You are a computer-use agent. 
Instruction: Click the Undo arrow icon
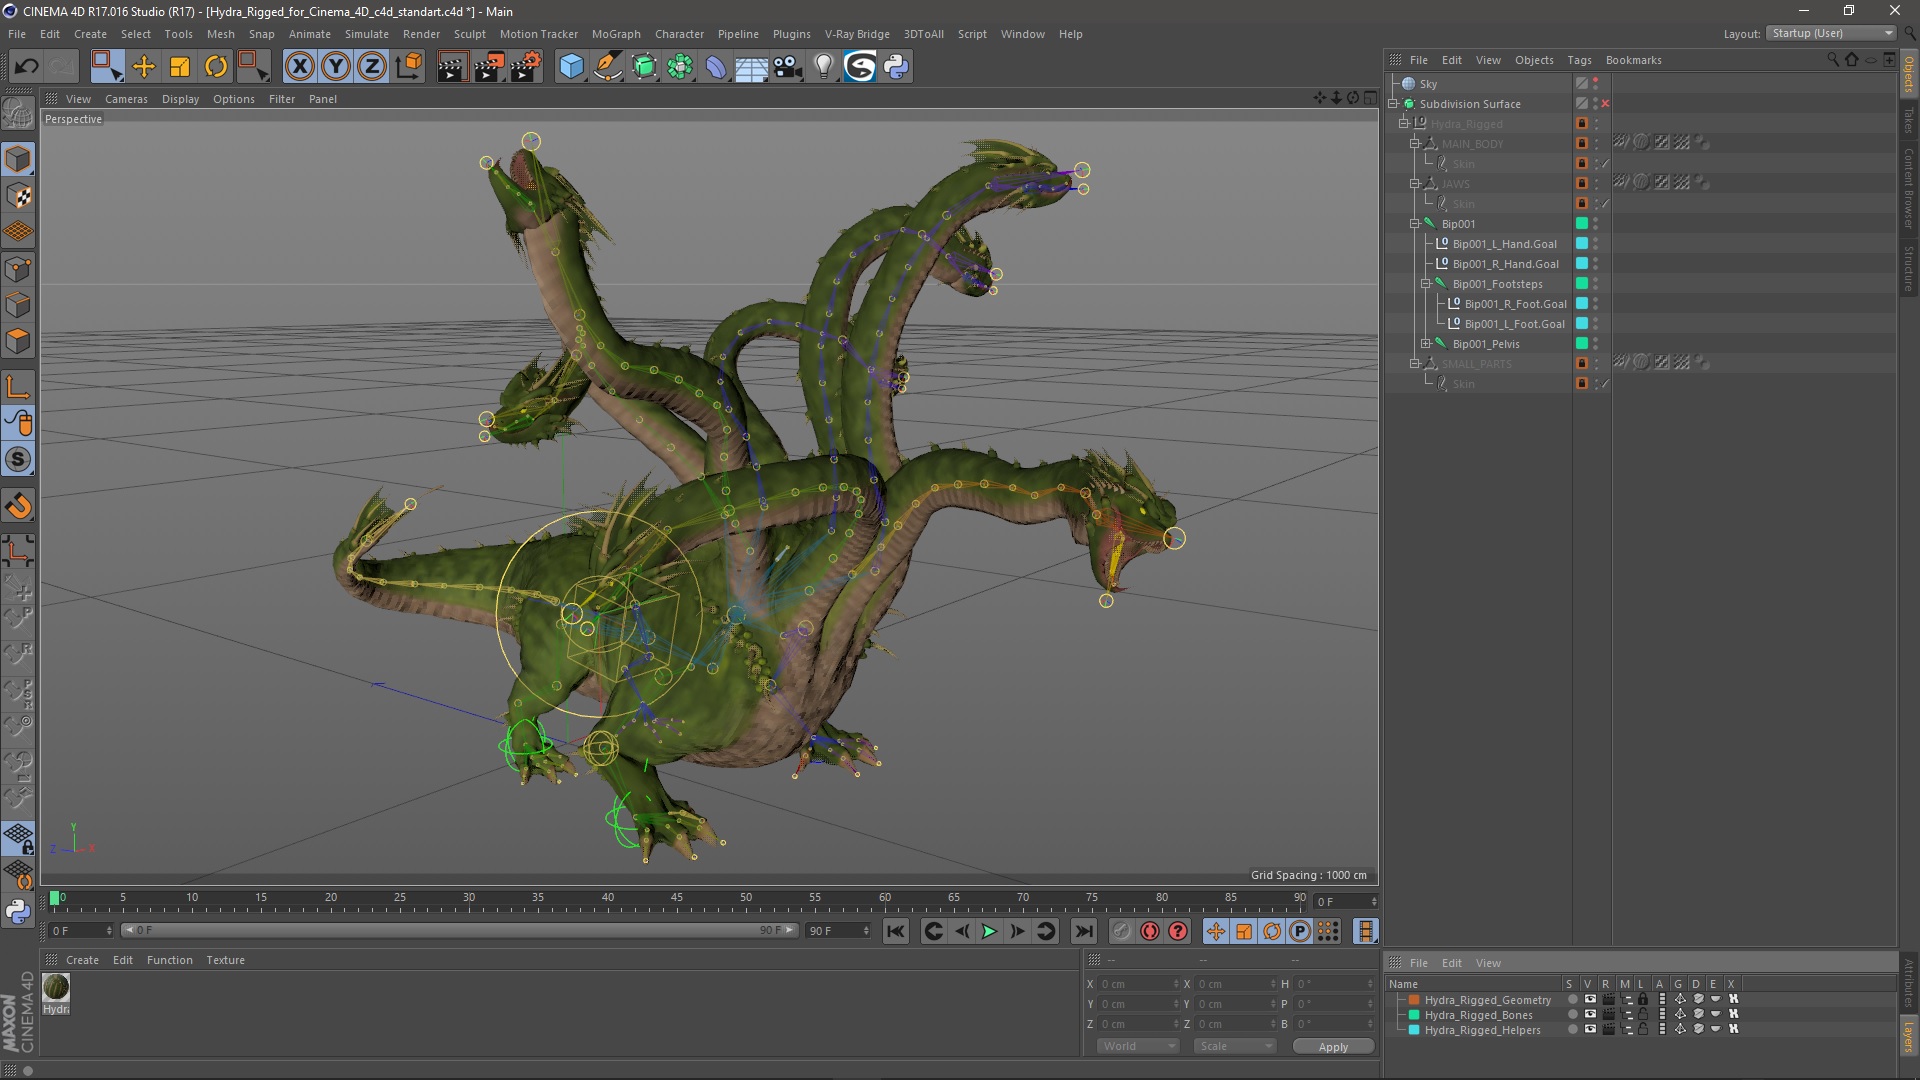click(x=27, y=67)
